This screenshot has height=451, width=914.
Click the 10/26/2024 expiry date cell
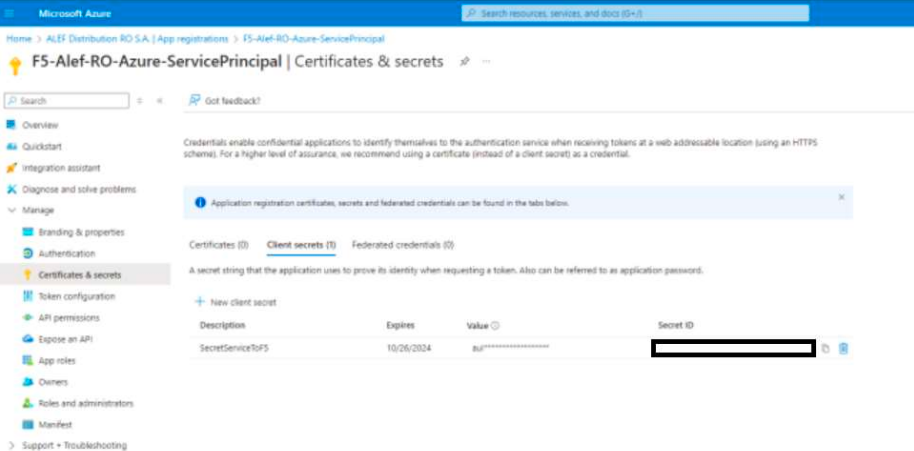[409, 348]
